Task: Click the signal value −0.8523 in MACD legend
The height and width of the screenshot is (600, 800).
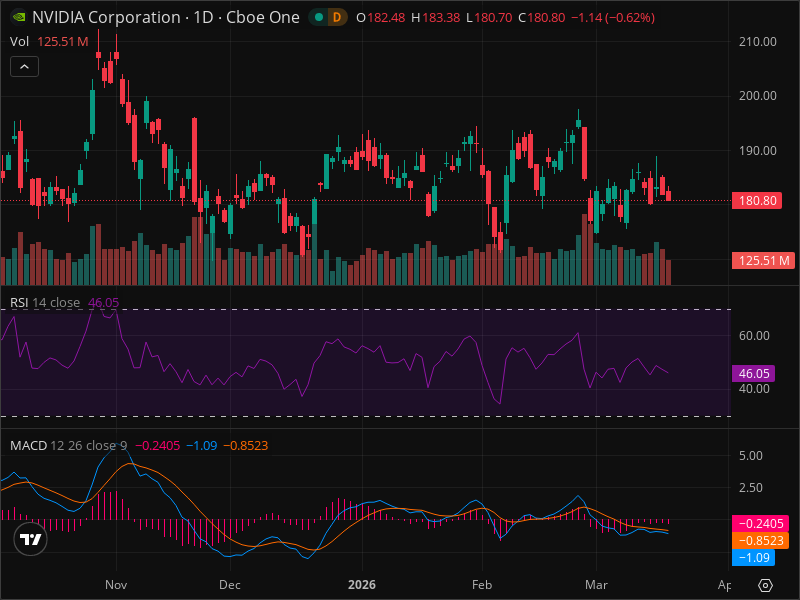Action: [x=245, y=445]
